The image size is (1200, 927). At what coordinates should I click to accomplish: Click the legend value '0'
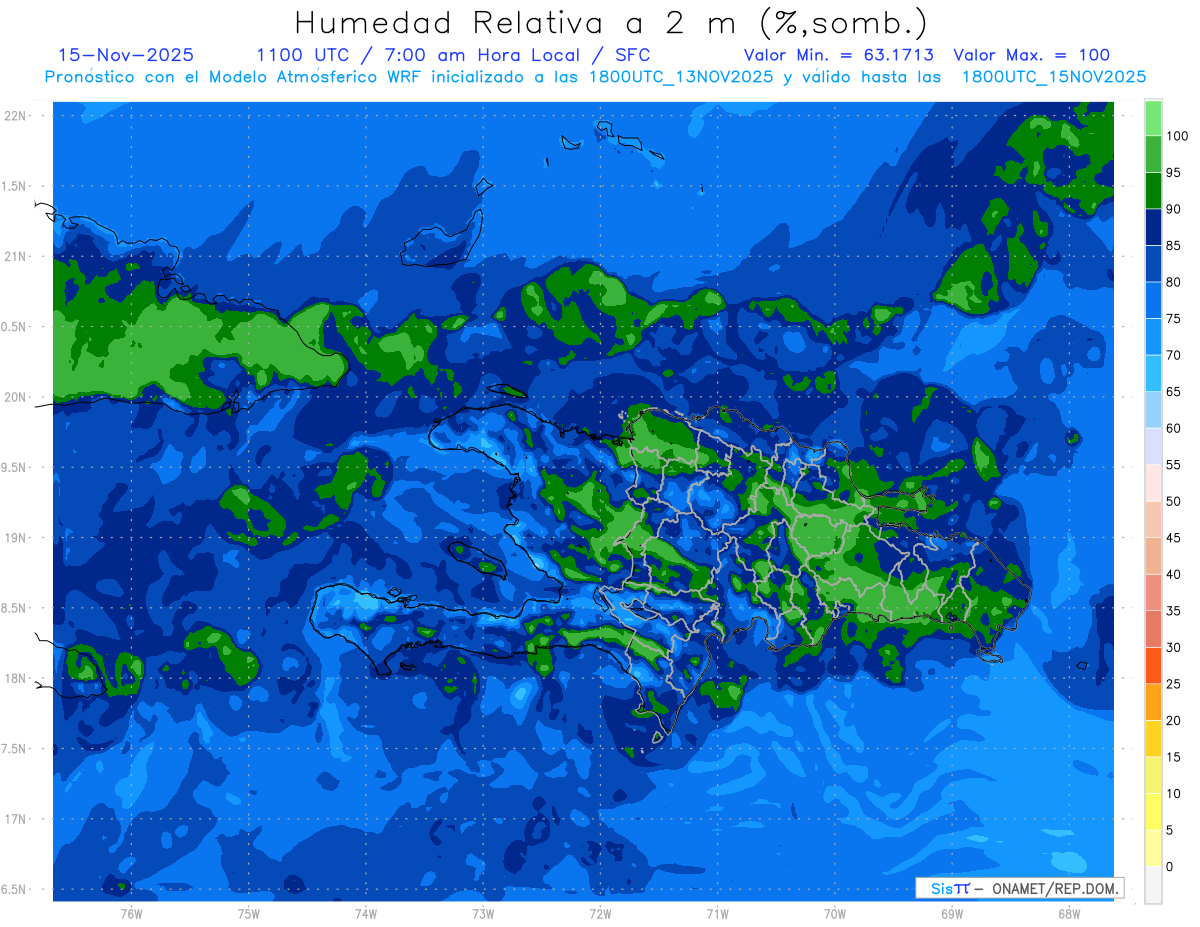[1170, 866]
